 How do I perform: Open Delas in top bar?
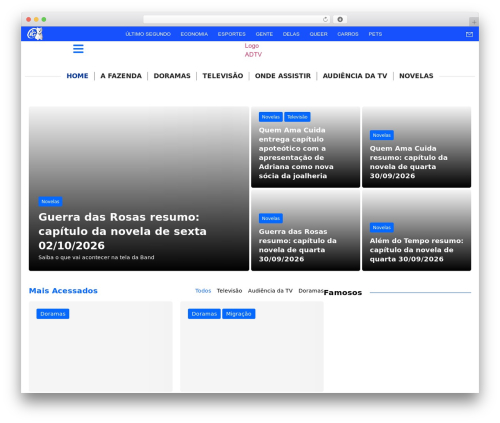coord(291,34)
